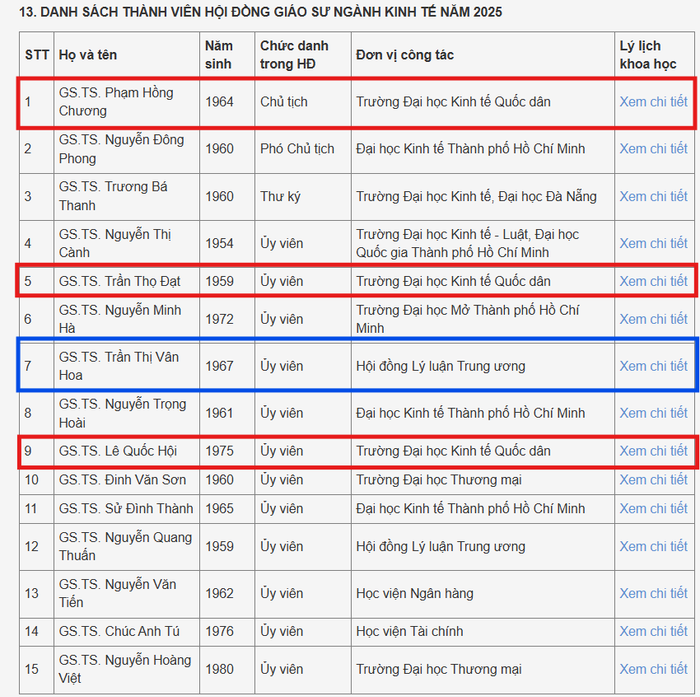
Task: Click the name GS.TS. Chúc Anh Tú
Action: click(119, 631)
